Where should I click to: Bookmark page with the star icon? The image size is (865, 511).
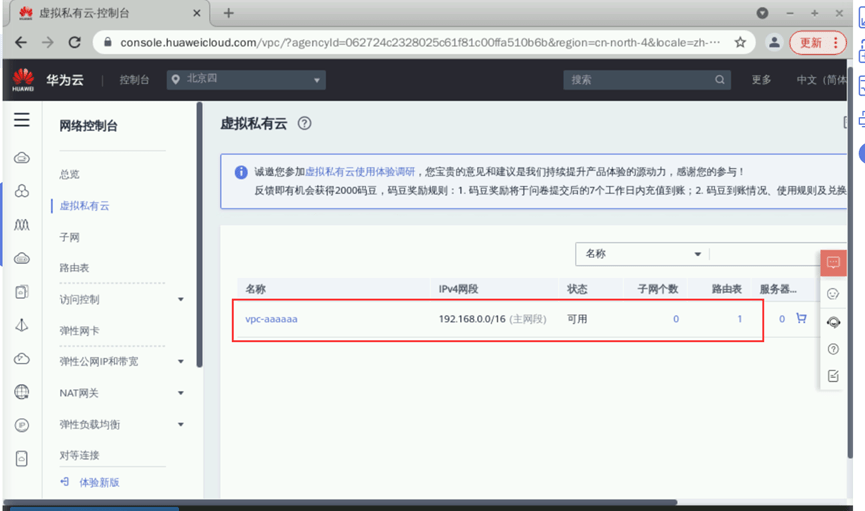740,42
